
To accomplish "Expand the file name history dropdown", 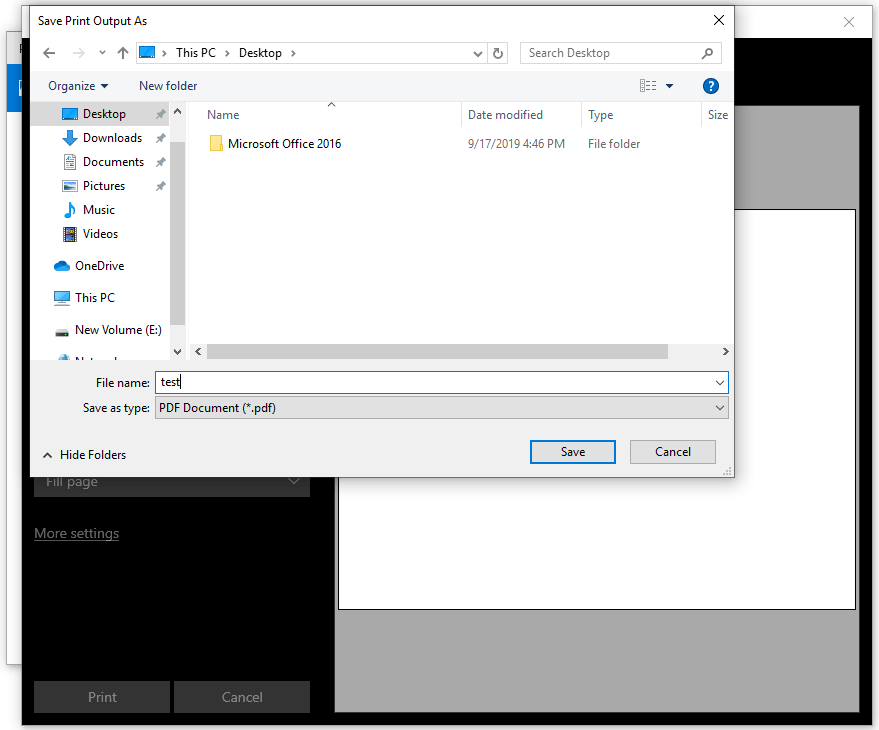I will (x=718, y=382).
